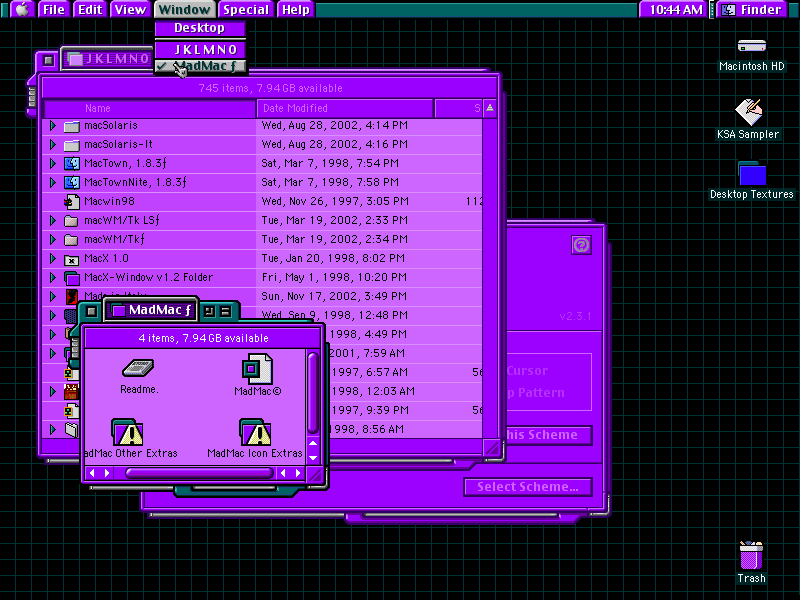Expand the macSolaris folder
The image size is (800, 600).
[53, 126]
